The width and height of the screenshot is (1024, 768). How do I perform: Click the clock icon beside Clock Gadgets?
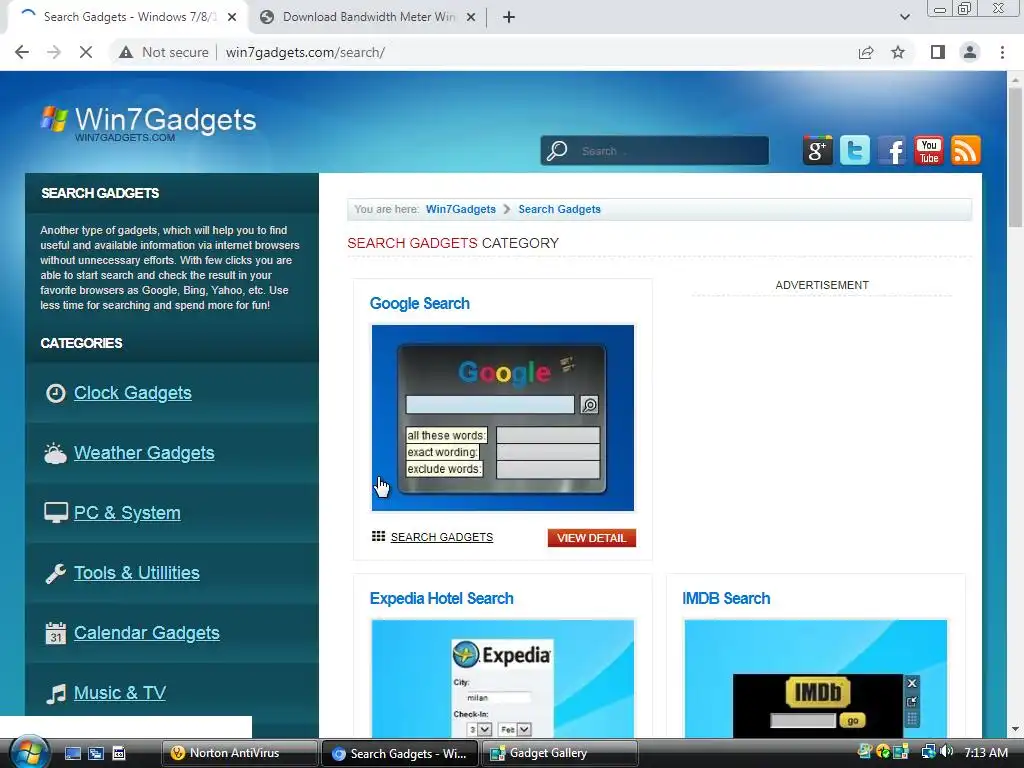[56, 393]
